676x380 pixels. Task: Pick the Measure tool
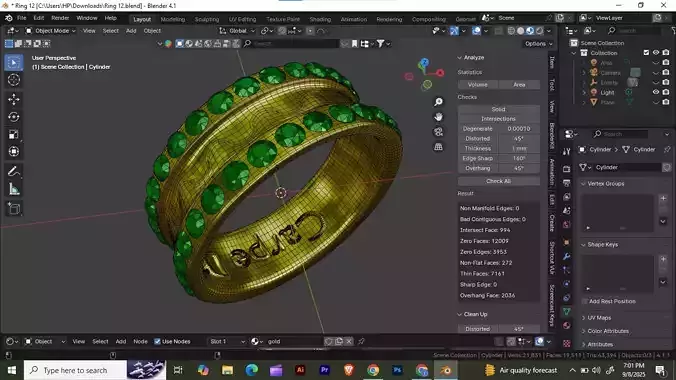pyautogui.click(x=14, y=189)
